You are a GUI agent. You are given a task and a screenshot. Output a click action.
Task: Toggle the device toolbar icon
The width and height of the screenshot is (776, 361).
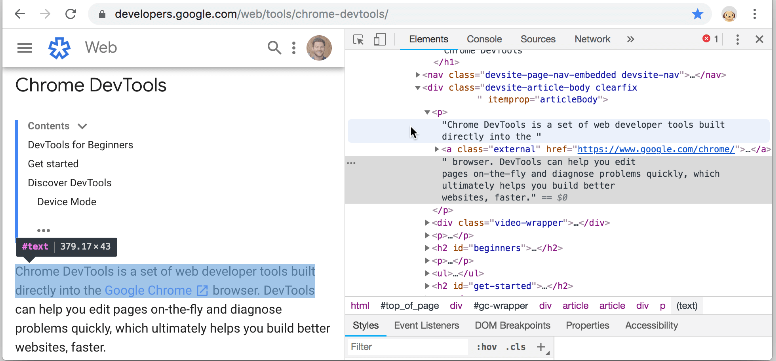pos(380,40)
